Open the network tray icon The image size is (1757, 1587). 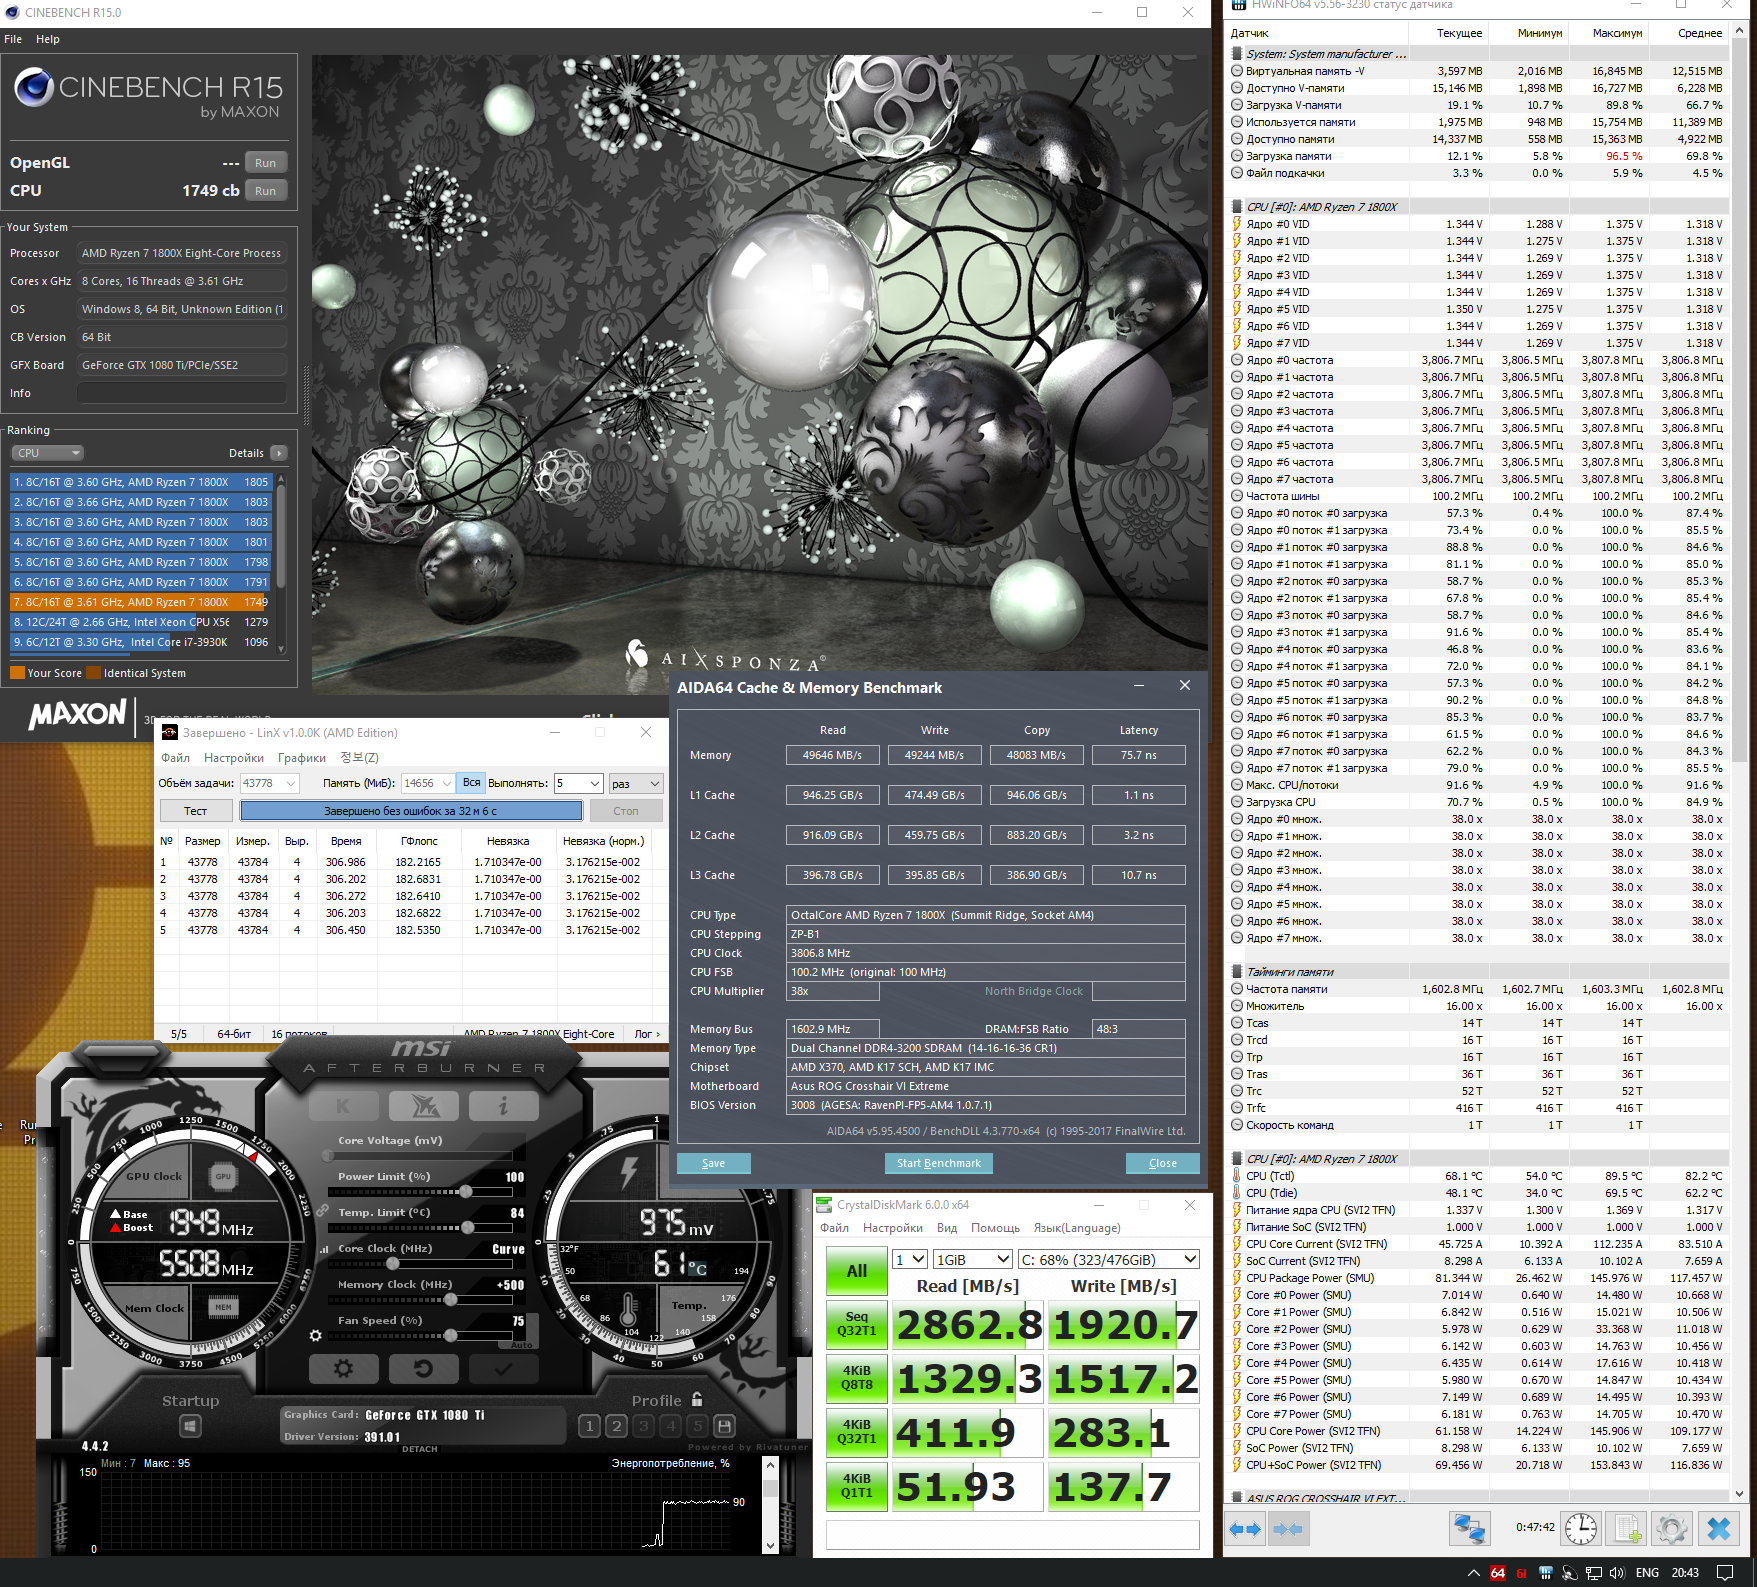click(x=1594, y=1573)
